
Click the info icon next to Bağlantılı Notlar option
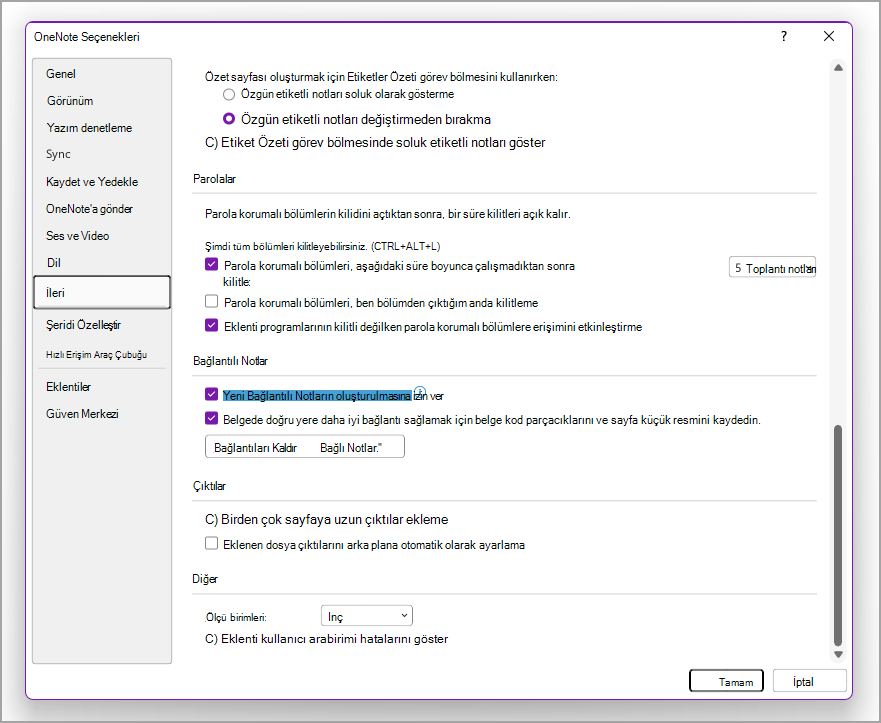coord(420,392)
